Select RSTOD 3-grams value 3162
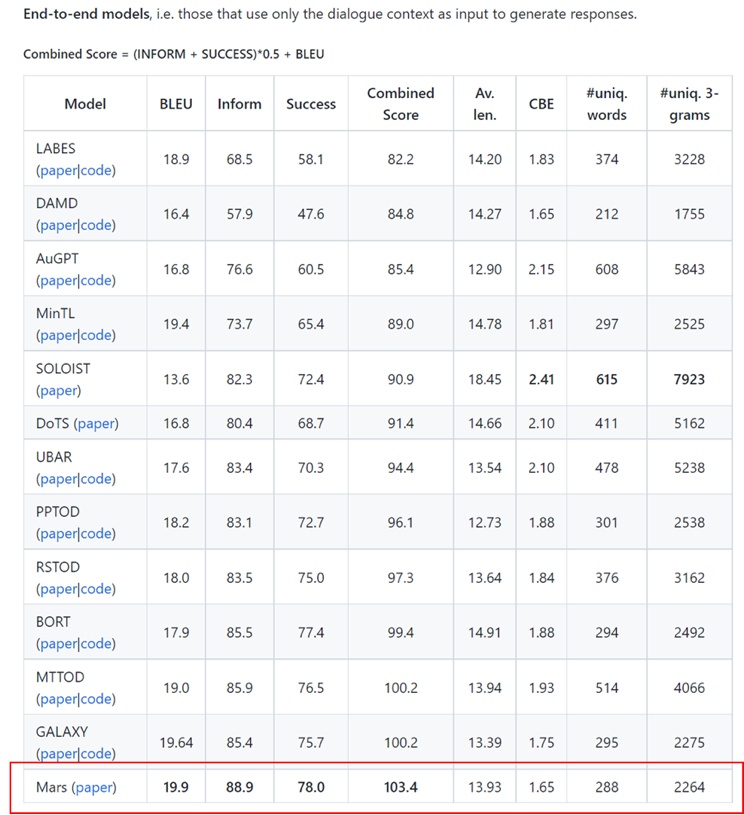Screen dimensions: 744x815 click(x=689, y=578)
